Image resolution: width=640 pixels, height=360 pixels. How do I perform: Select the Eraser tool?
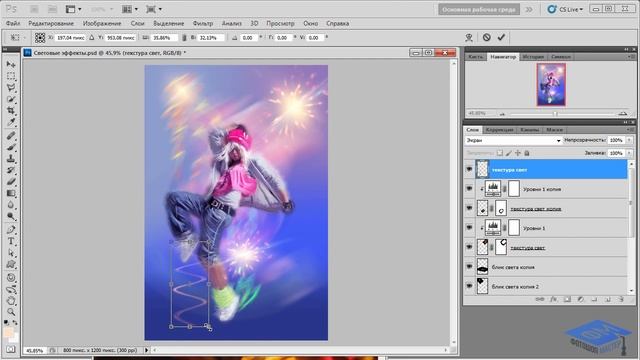(x=11, y=182)
